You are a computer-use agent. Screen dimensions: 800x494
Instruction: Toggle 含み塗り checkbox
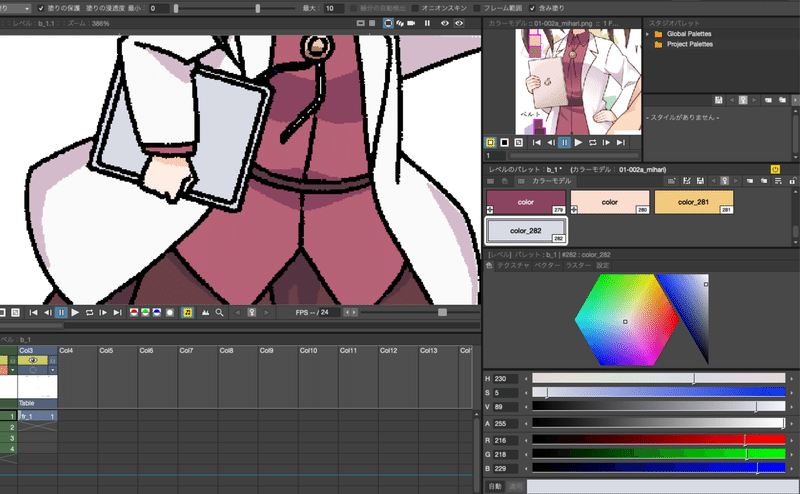point(532,8)
